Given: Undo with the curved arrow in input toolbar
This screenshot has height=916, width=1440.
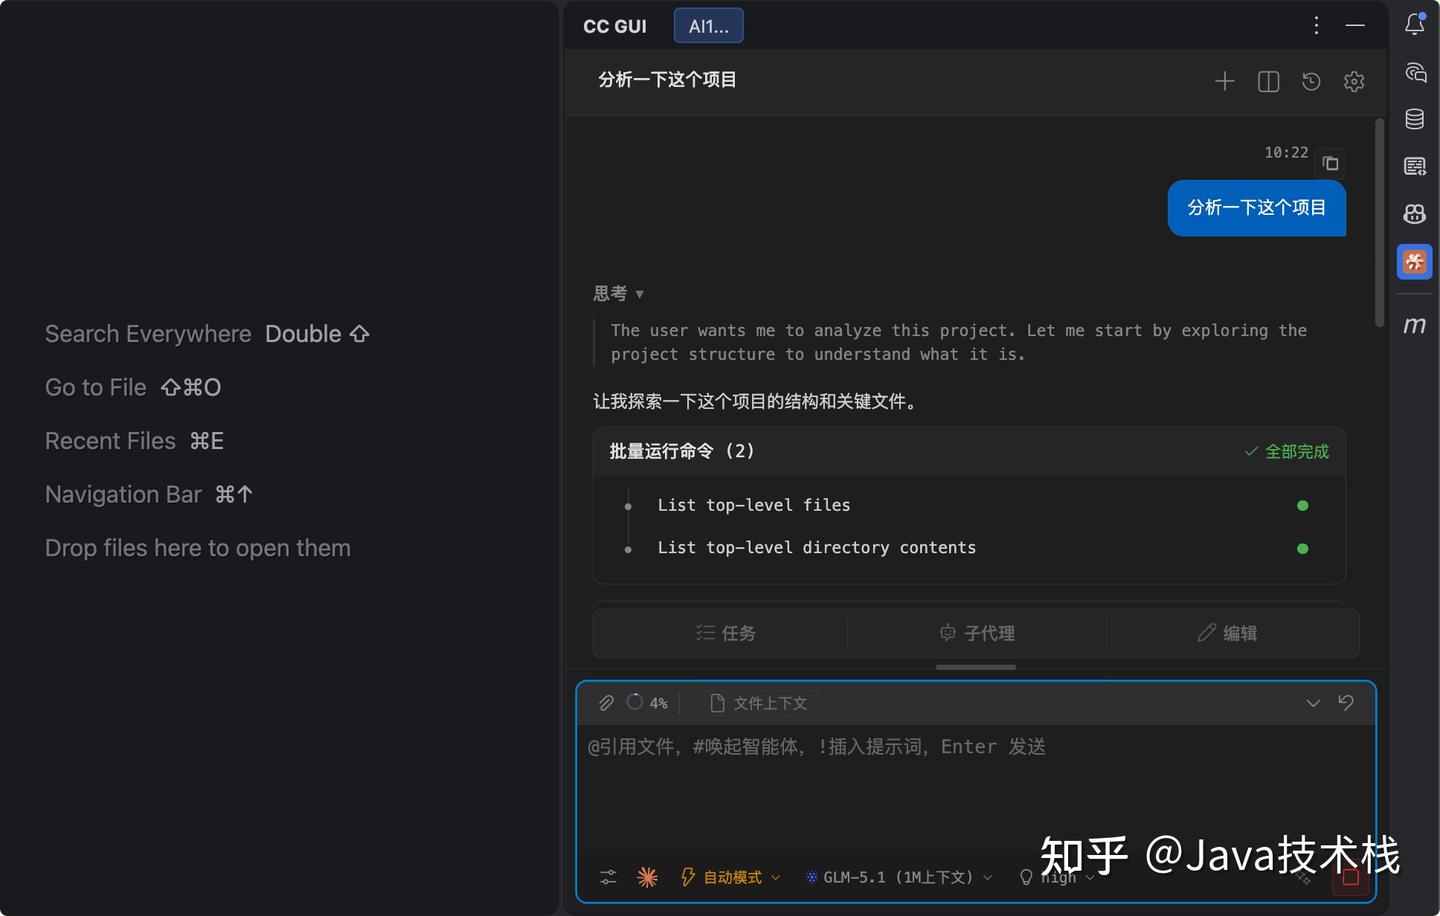Looking at the screenshot, I should click(1346, 703).
